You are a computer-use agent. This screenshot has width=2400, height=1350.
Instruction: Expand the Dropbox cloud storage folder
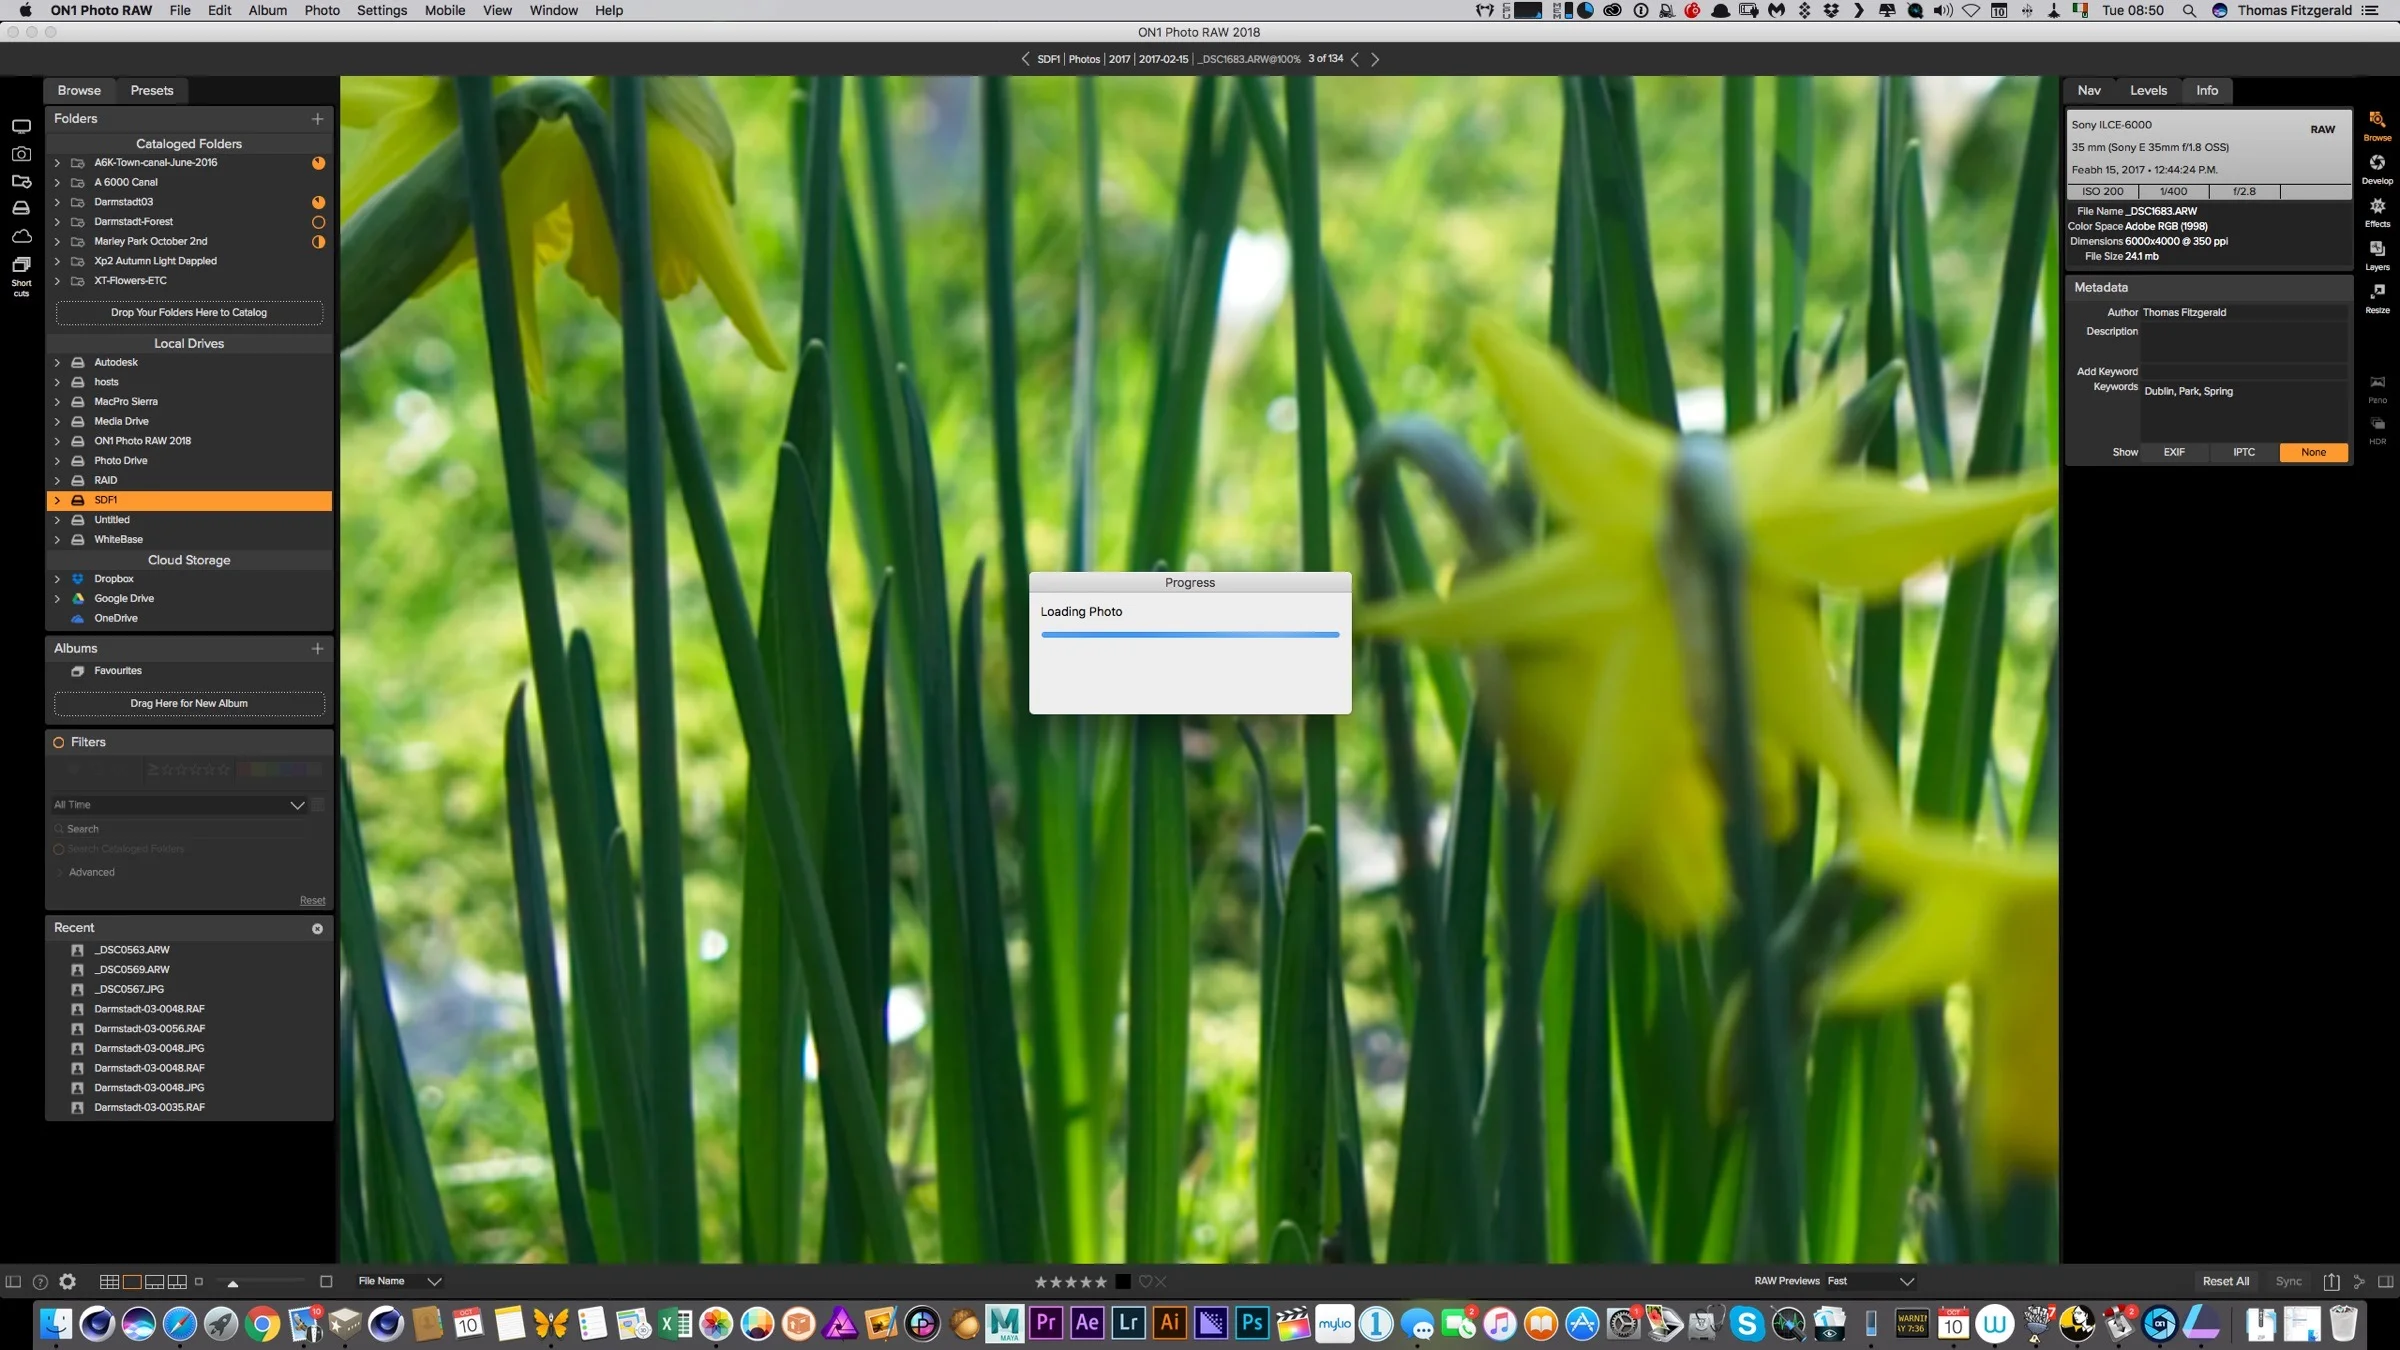[57, 579]
